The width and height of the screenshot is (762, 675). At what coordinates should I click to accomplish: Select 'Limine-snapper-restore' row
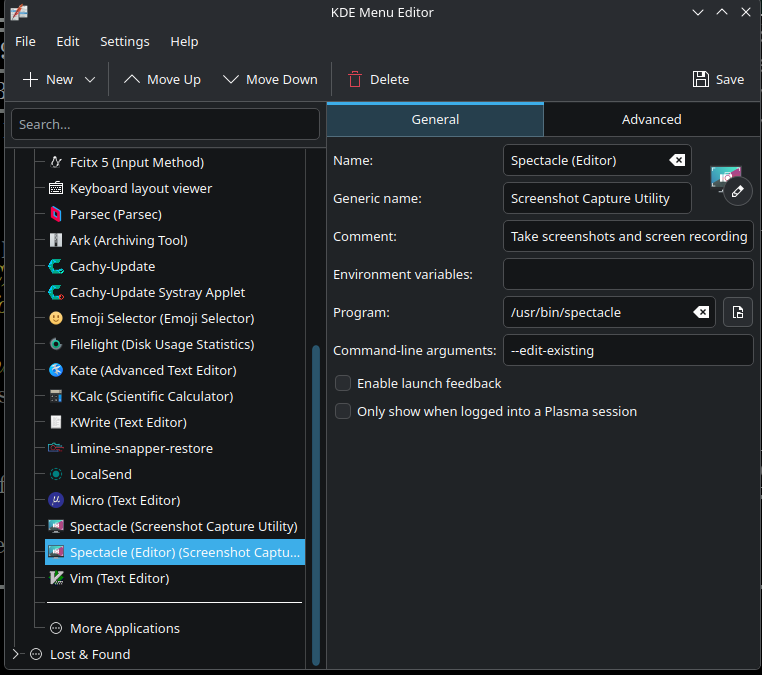[x=175, y=448]
